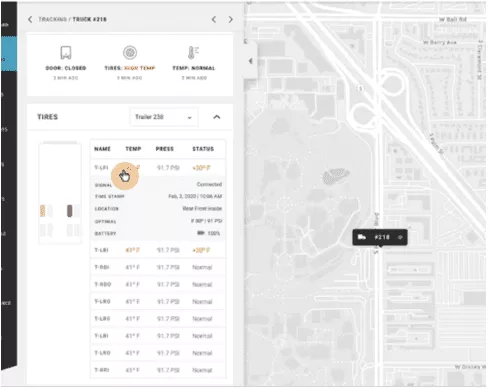Click the locate target icon in #218 marker
This screenshot has height=389, width=489.
click(x=400, y=237)
